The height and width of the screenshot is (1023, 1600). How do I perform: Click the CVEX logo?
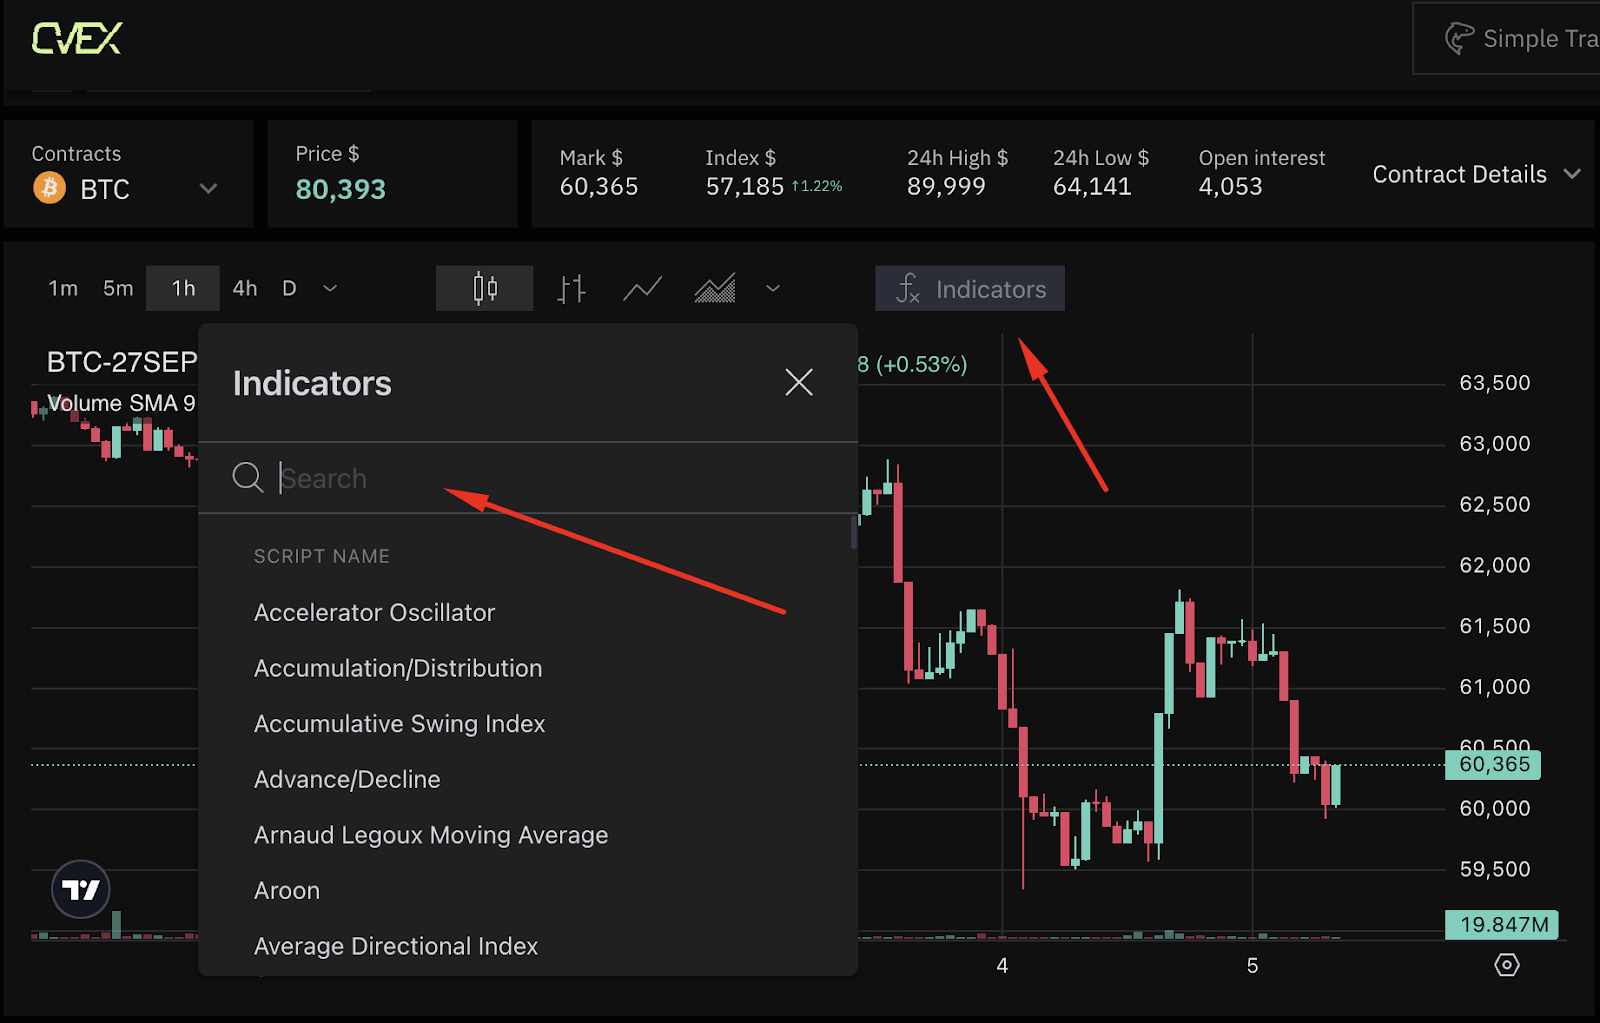pos(77,39)
